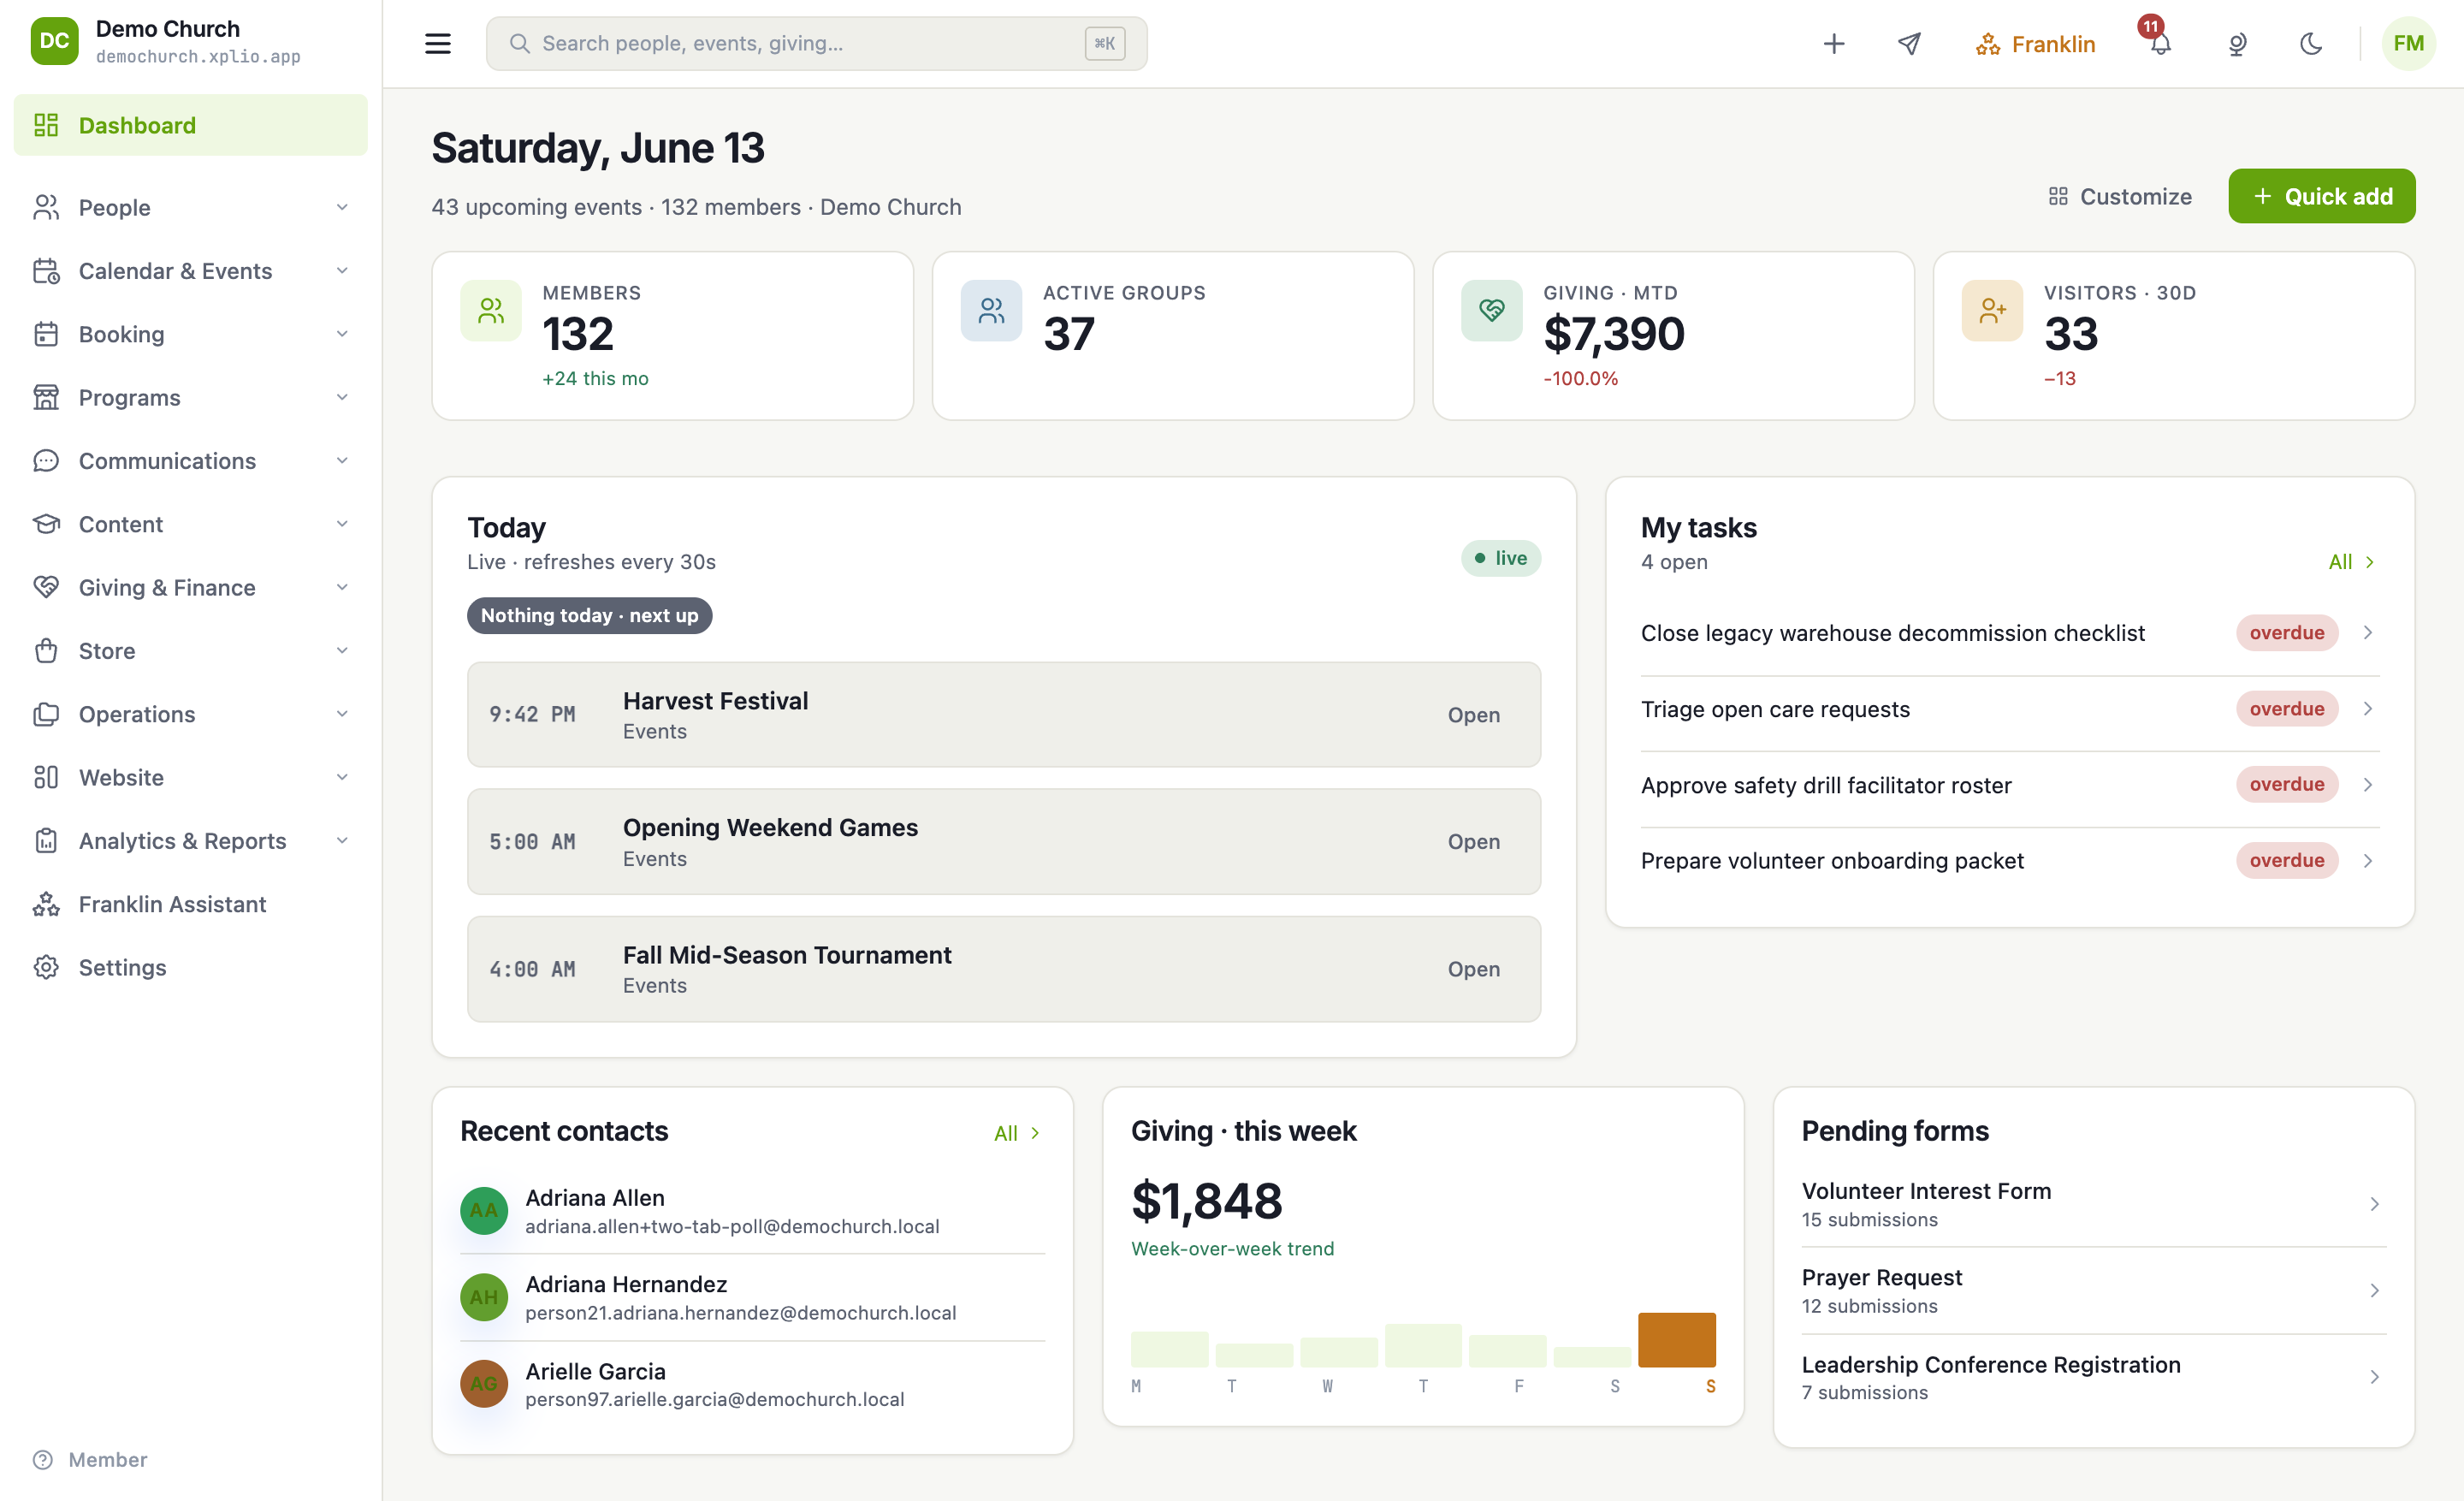2464x1501 pixels.
Task: Click the orange Sunday giving bar
Action: [x=1676, y=1339]
